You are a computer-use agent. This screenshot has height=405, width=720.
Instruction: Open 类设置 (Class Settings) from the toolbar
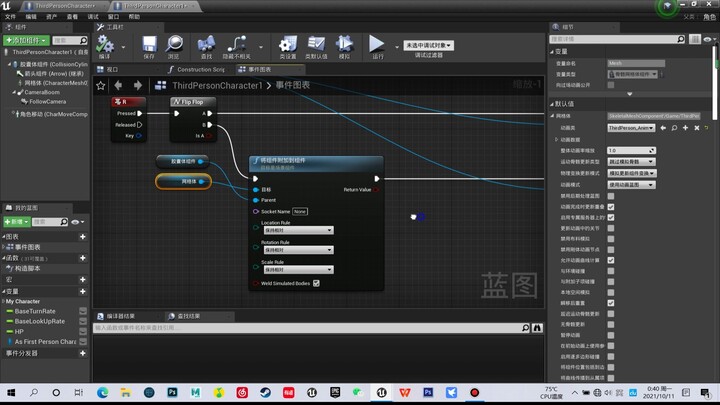pos(288,45)
